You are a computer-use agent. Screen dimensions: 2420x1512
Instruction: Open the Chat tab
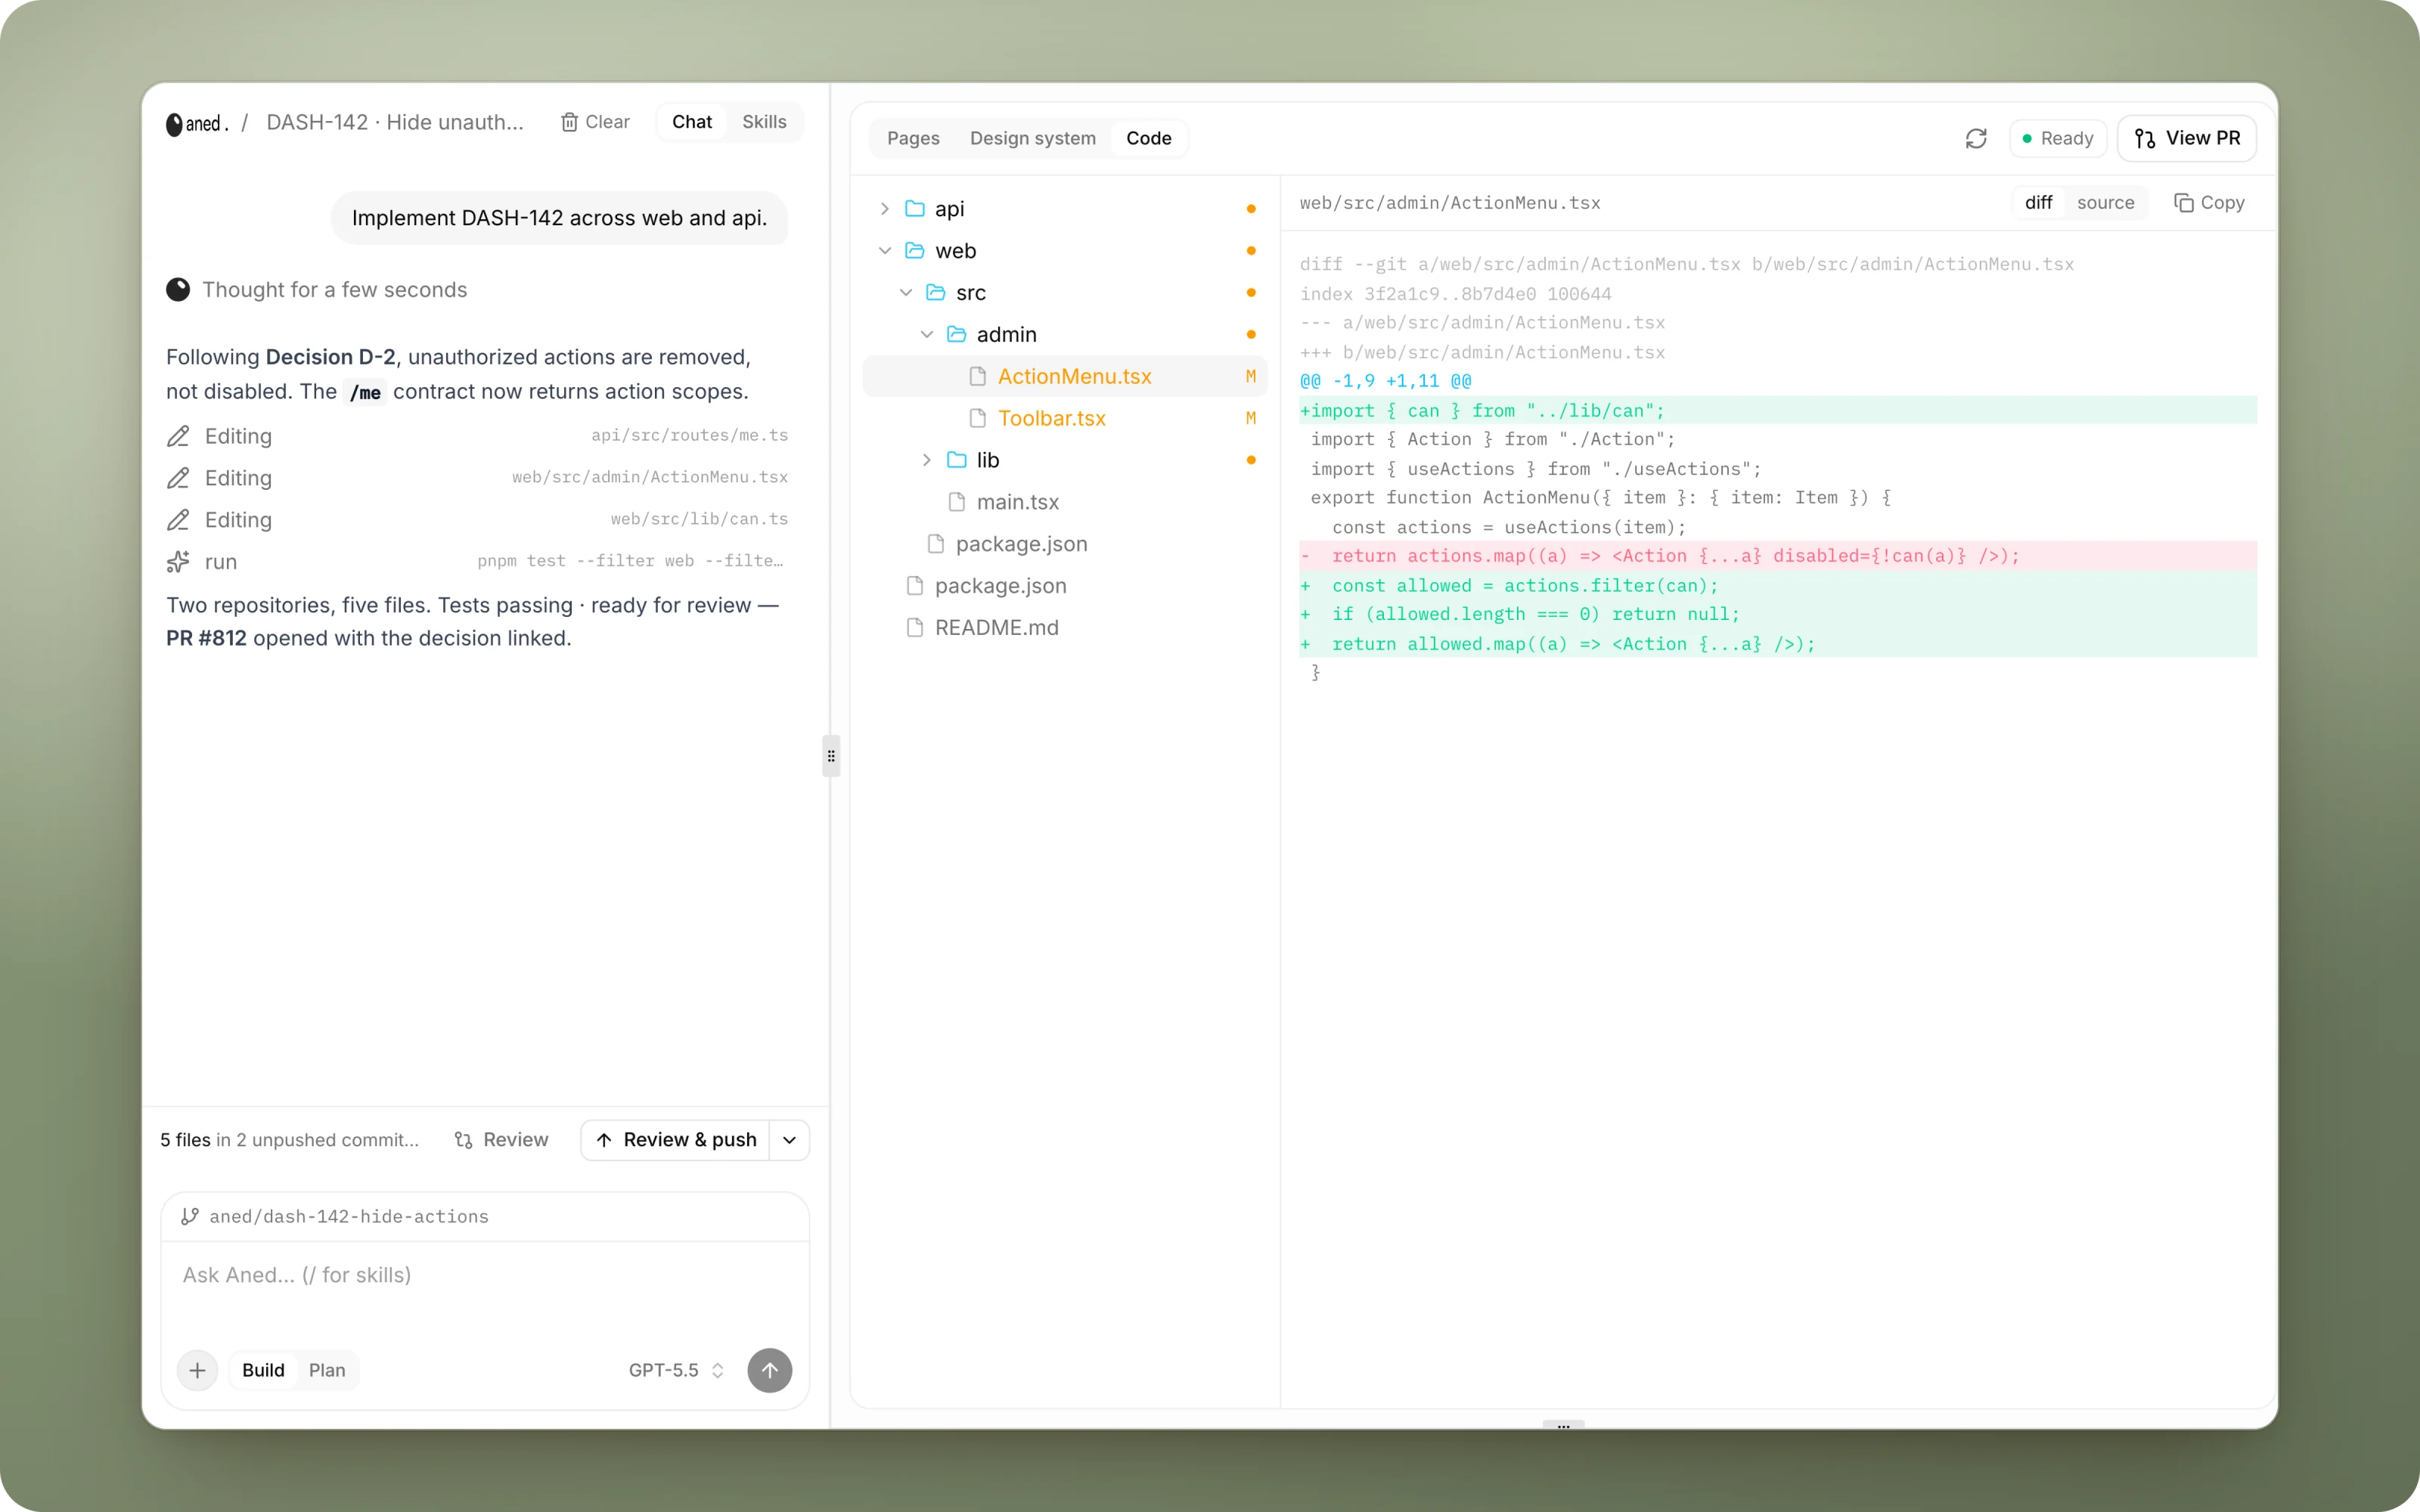click(692, 122)
